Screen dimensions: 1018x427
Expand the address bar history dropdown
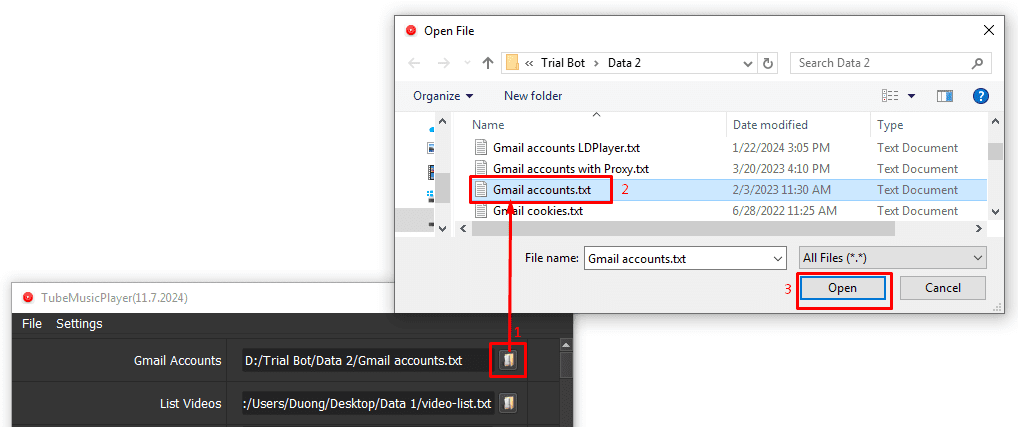click(x=747, y=64)
